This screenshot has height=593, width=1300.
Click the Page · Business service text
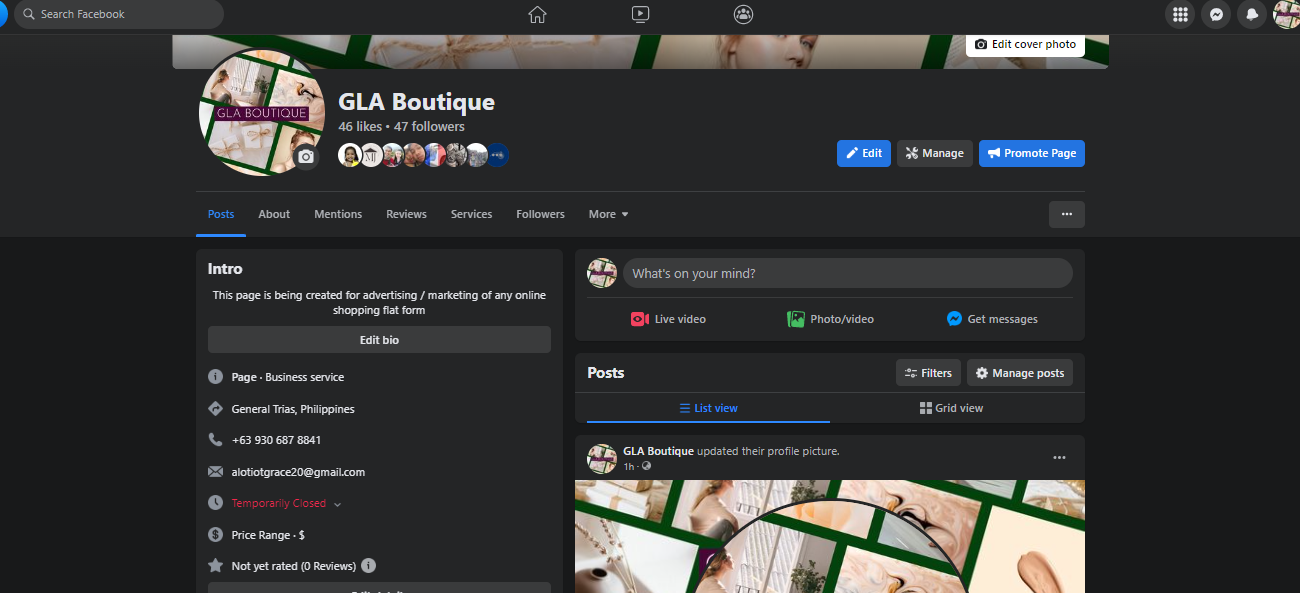click(x=287, y=377)
